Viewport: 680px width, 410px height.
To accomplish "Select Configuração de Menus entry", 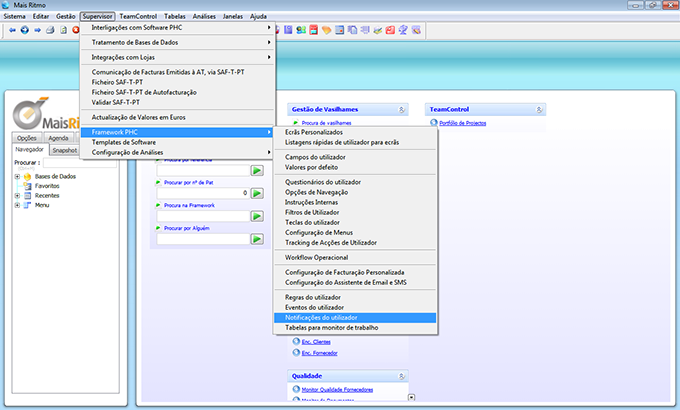I will [x=355, y=233].
